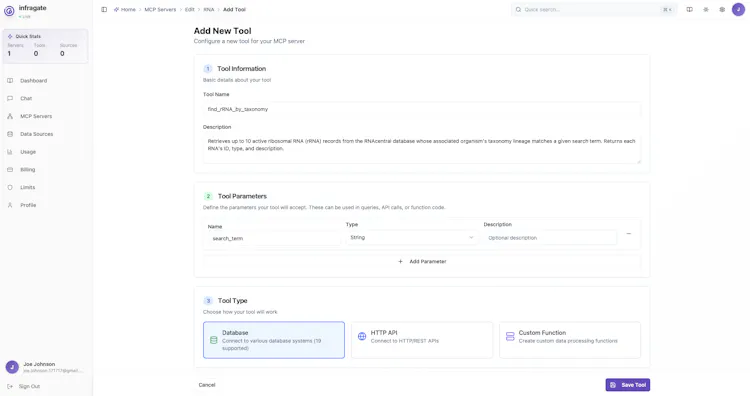Focus the Quick search field
The height and width of the screenshot is (396, 750).
pos(594,10)
